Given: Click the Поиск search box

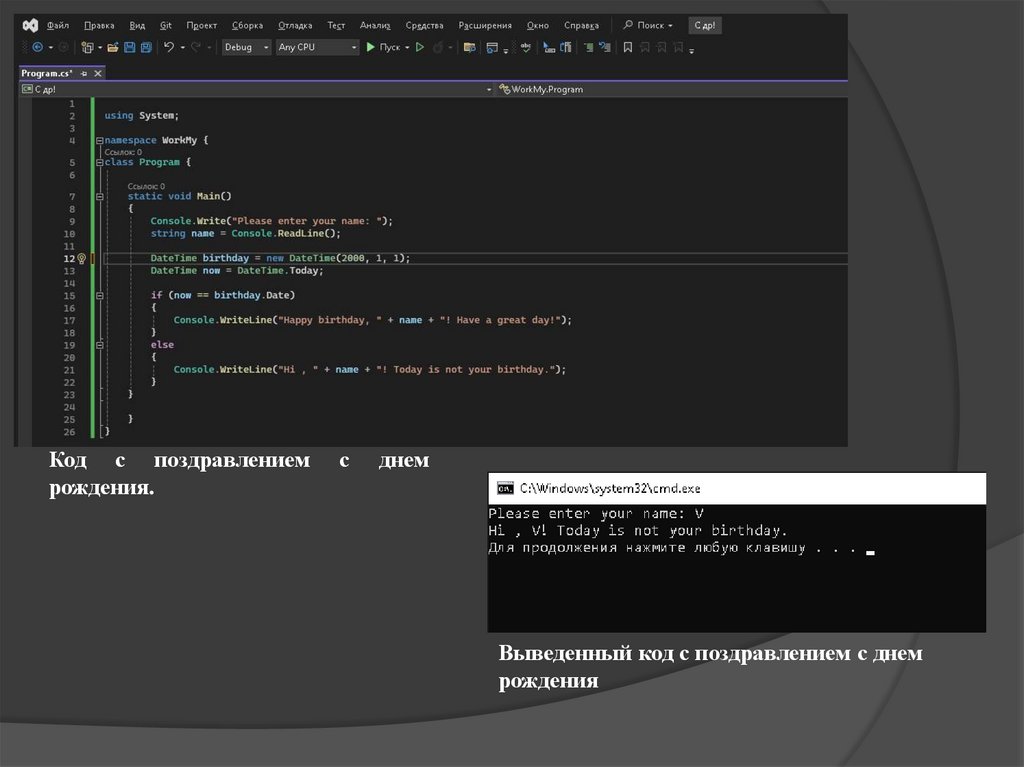Looking at the screenshot, I should [x=648, y=25].
